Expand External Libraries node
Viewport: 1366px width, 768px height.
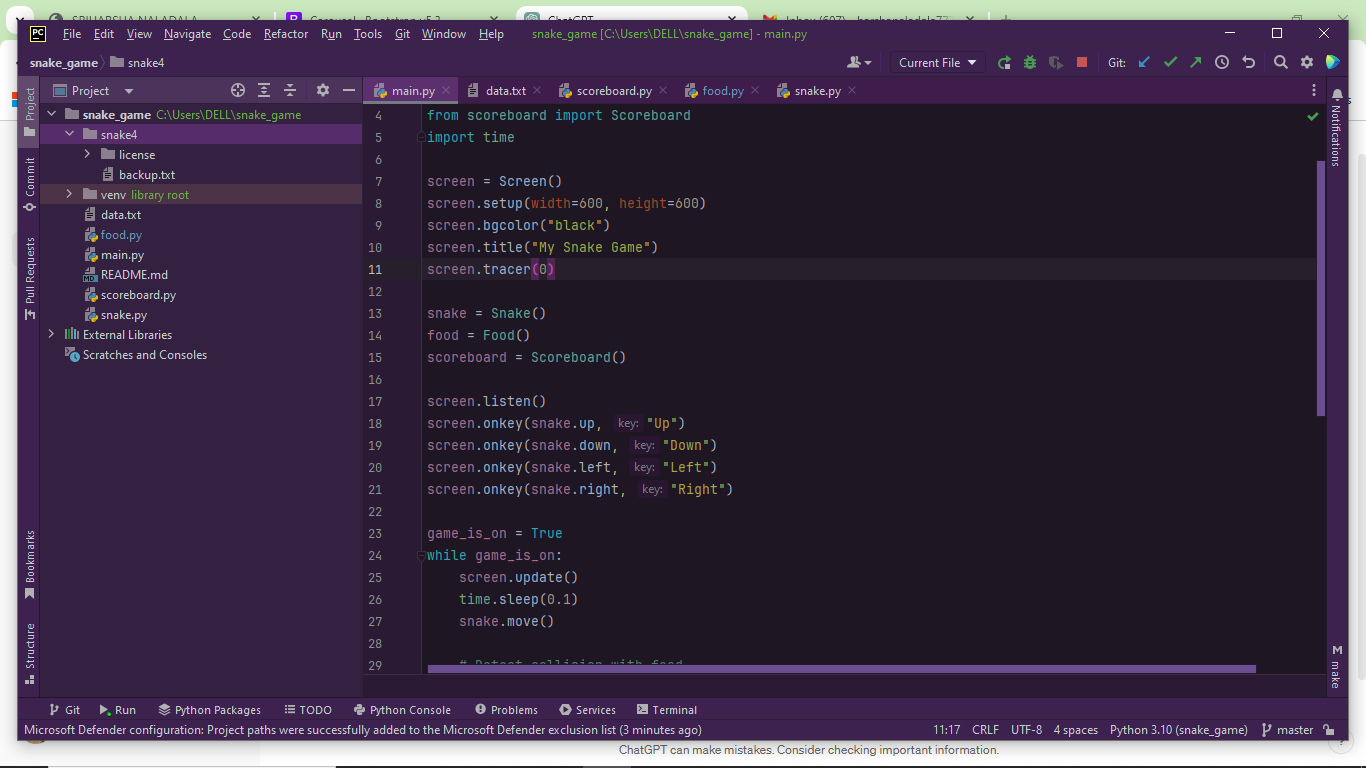point(52,334)
